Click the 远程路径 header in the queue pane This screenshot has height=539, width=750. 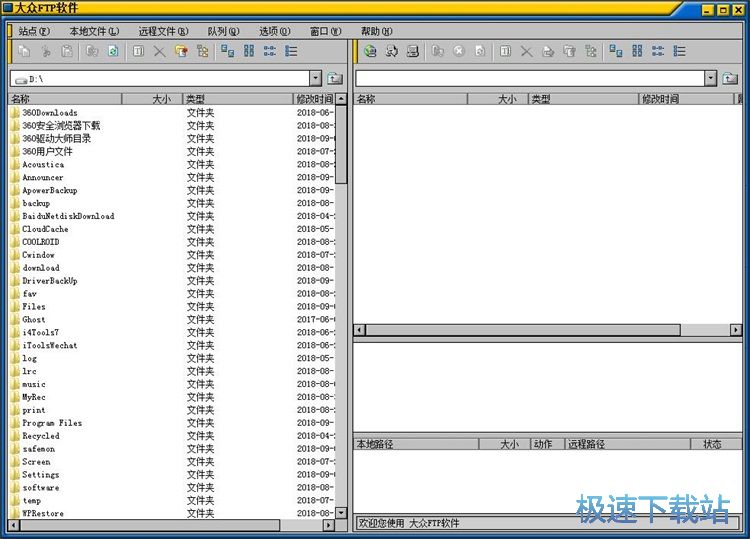[628, 444]
